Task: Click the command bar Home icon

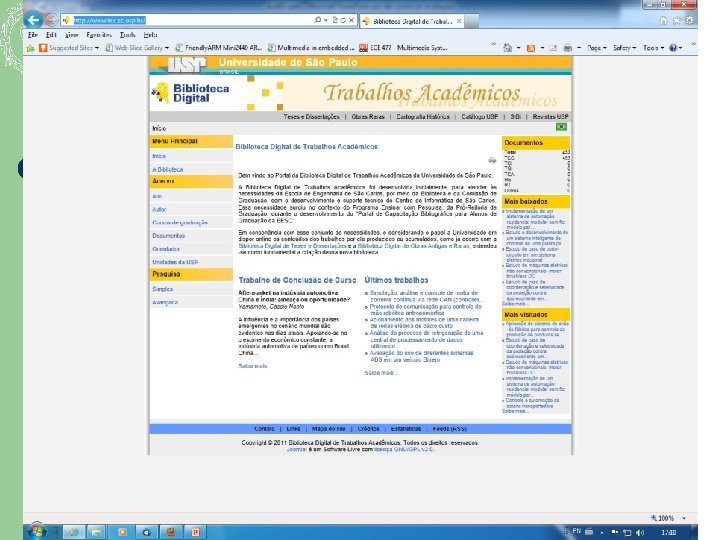Action: tap(507, 48)
